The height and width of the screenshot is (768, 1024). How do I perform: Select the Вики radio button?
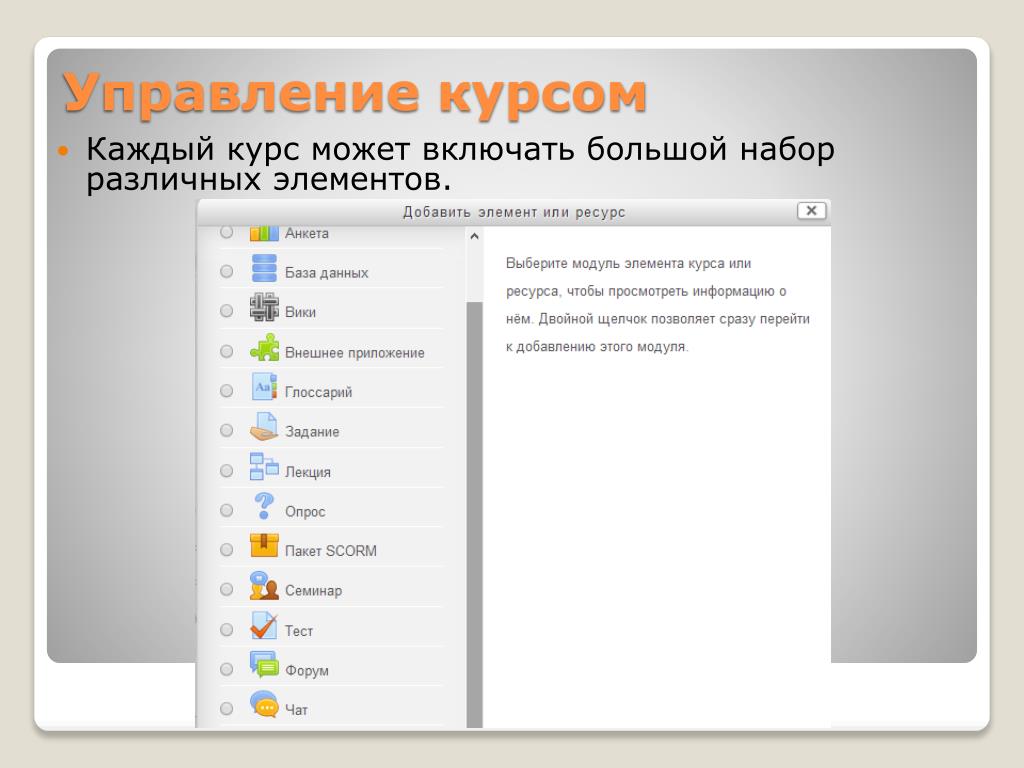point(227,311)
